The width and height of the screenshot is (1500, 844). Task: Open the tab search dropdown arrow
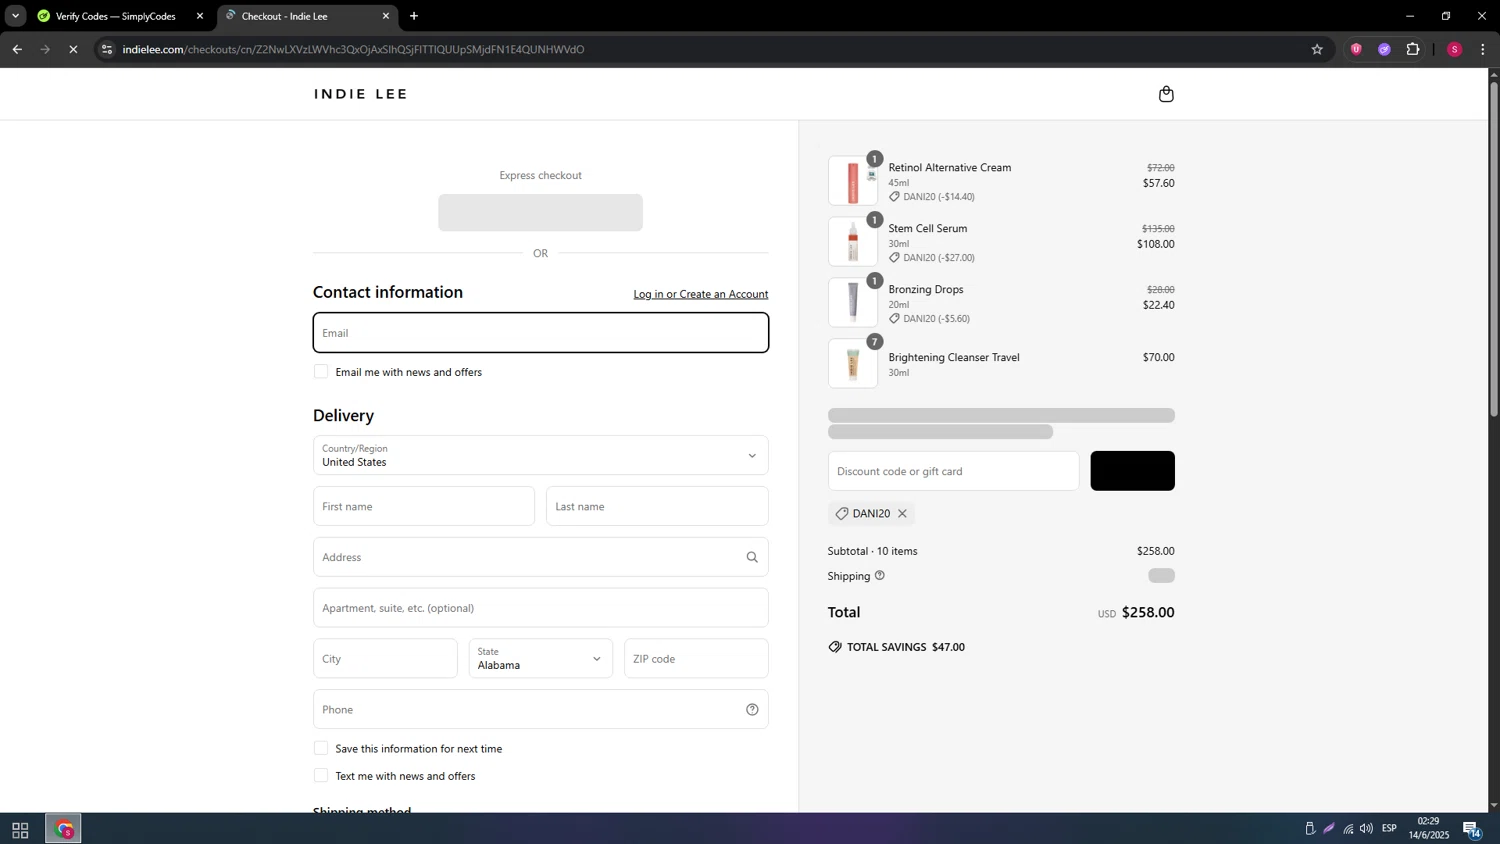coord(15,16)
